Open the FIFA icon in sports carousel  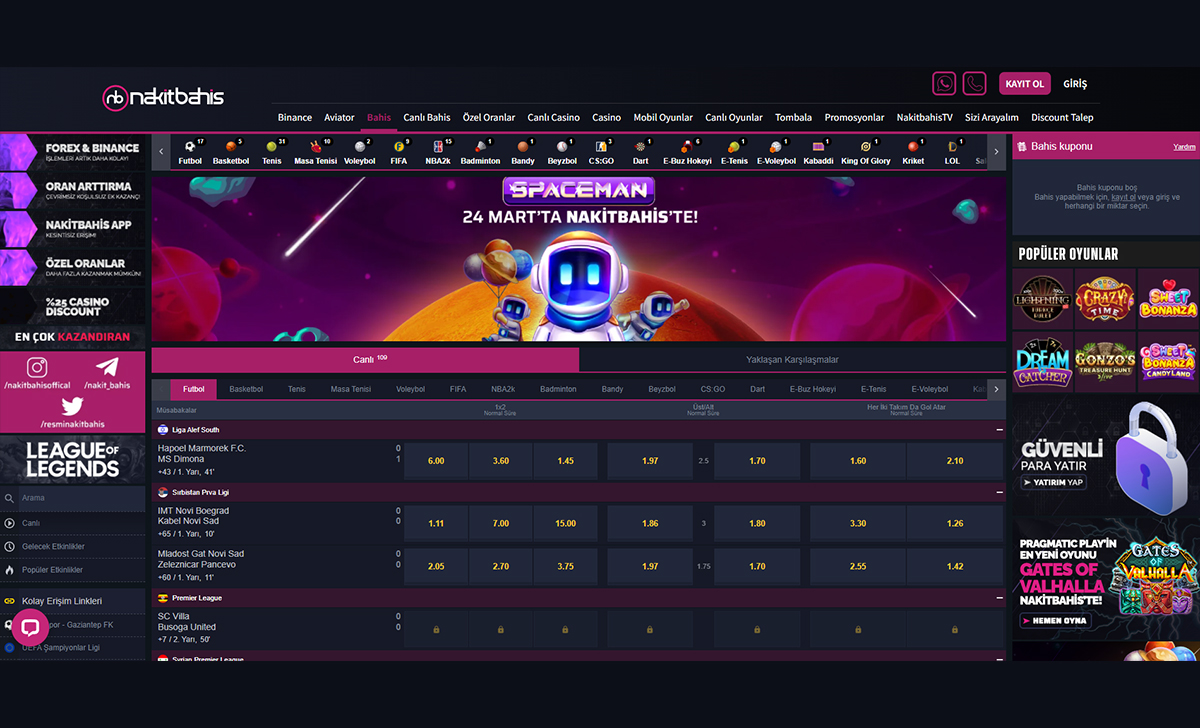tap(399, 152)
